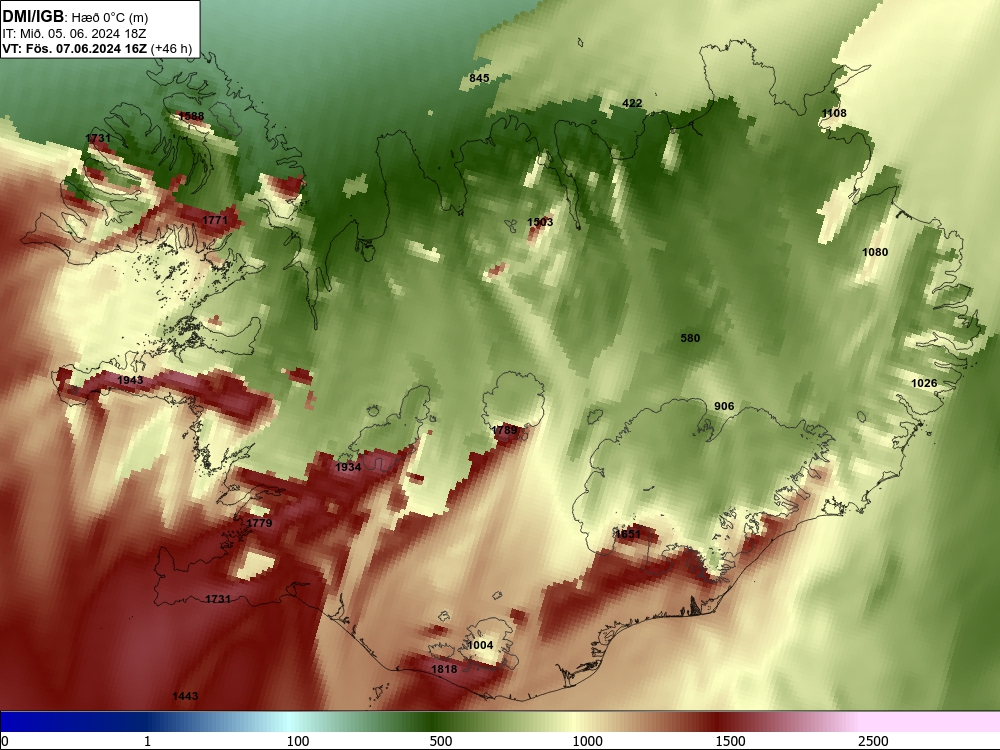Screen dimensions: 1000x750
Task: Click the 1651 height label
Action: (x=628, y=534)
